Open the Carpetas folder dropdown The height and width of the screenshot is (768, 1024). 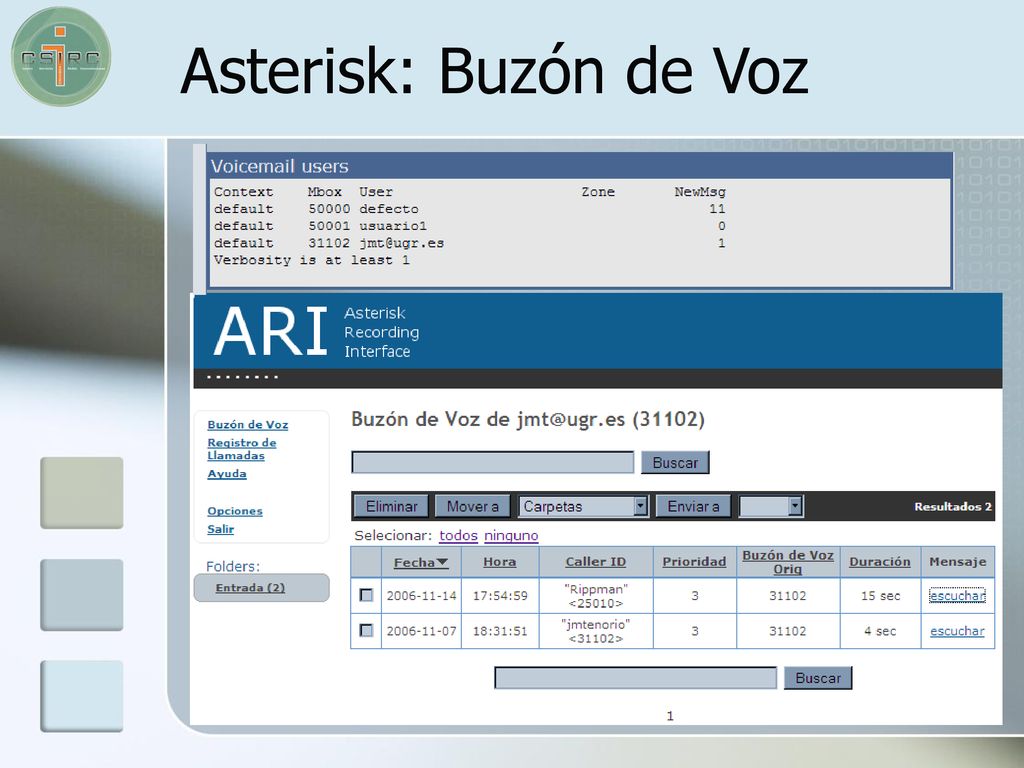(x=583, y=506)
